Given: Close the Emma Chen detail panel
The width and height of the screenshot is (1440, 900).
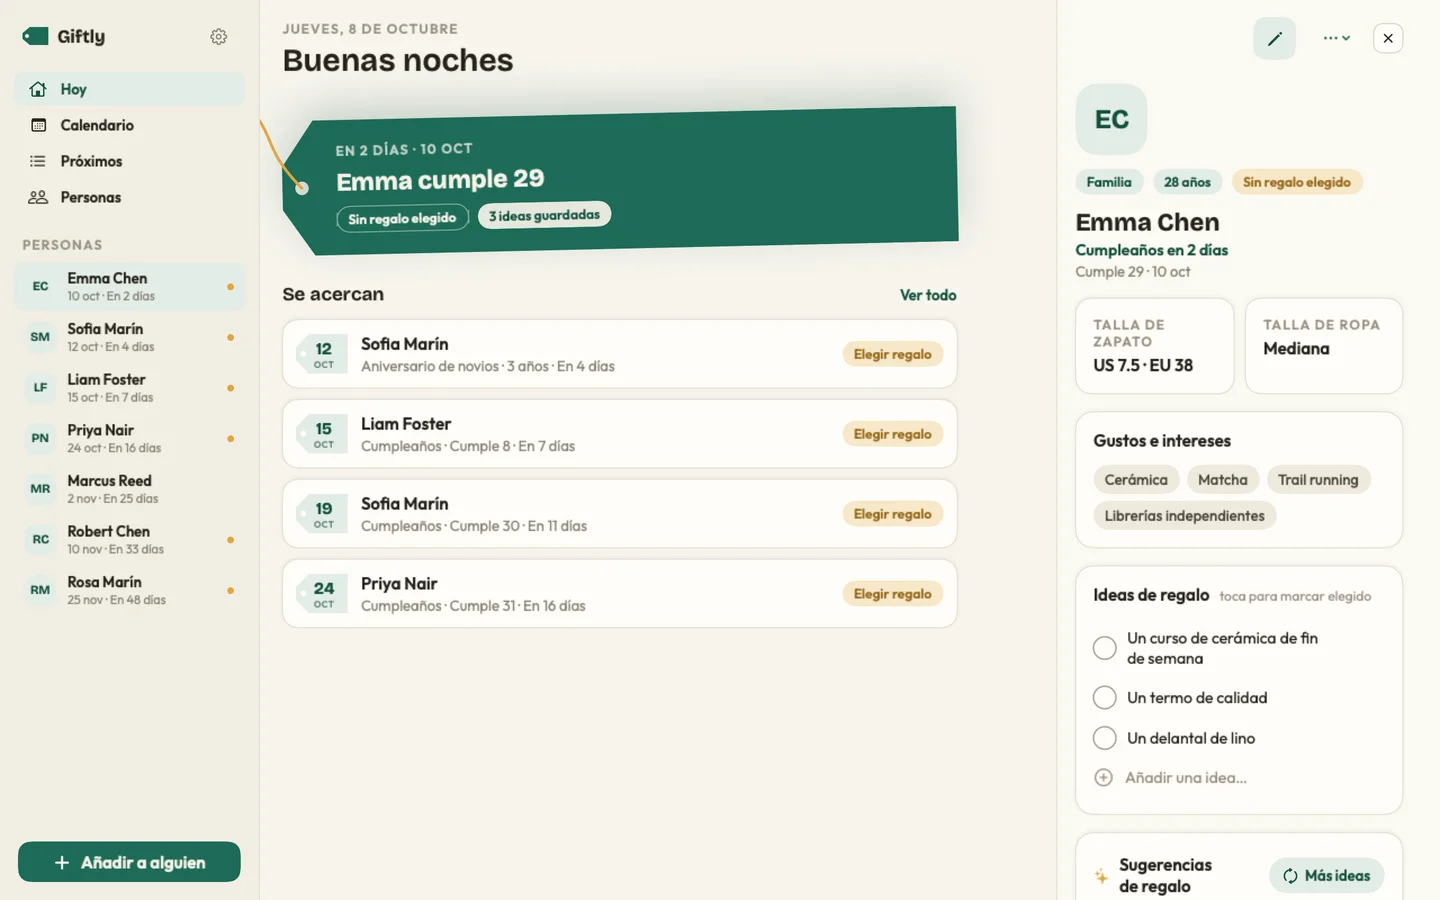Looking at the screenshot, I should pyautogui.click(x=1388, y=38).
